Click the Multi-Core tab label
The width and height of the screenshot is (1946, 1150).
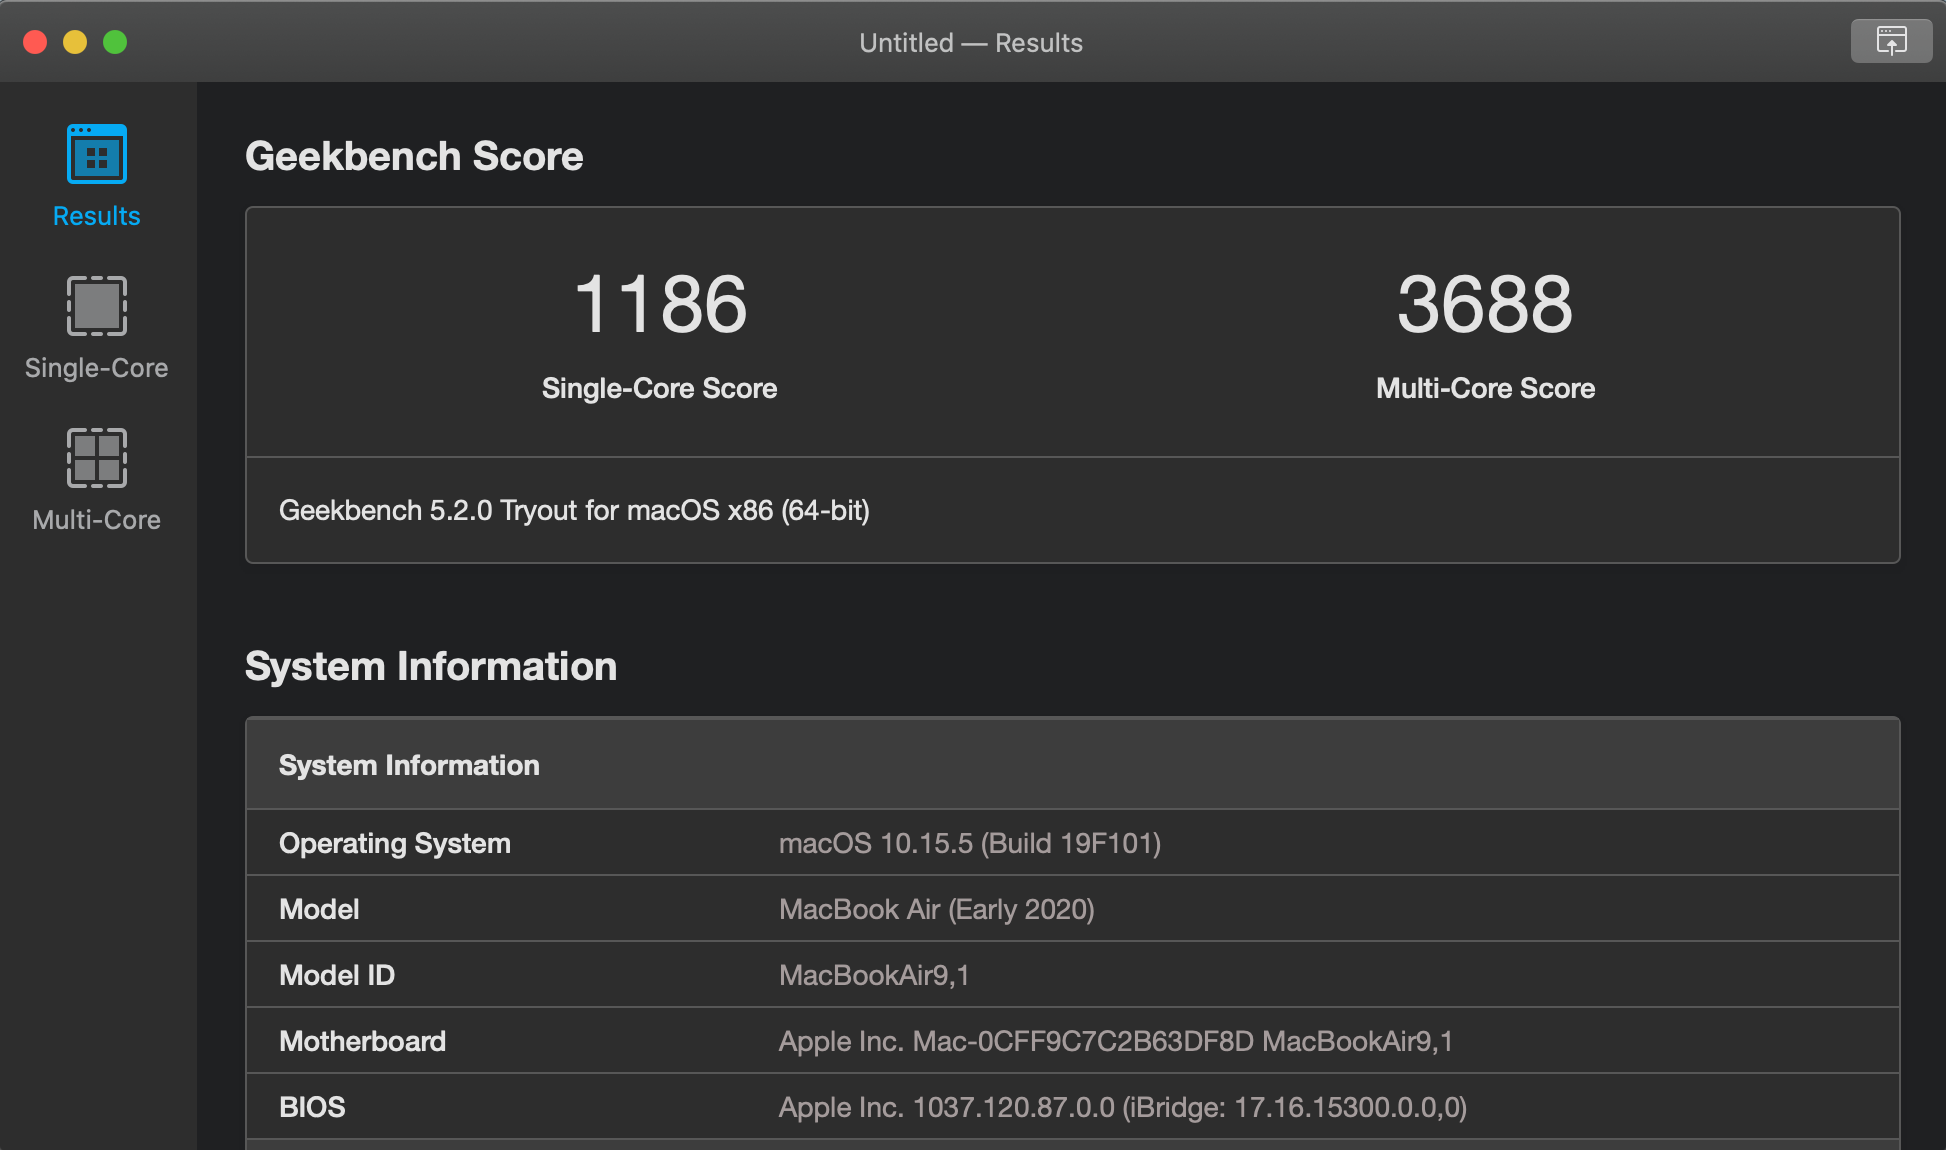pos(97,520)
